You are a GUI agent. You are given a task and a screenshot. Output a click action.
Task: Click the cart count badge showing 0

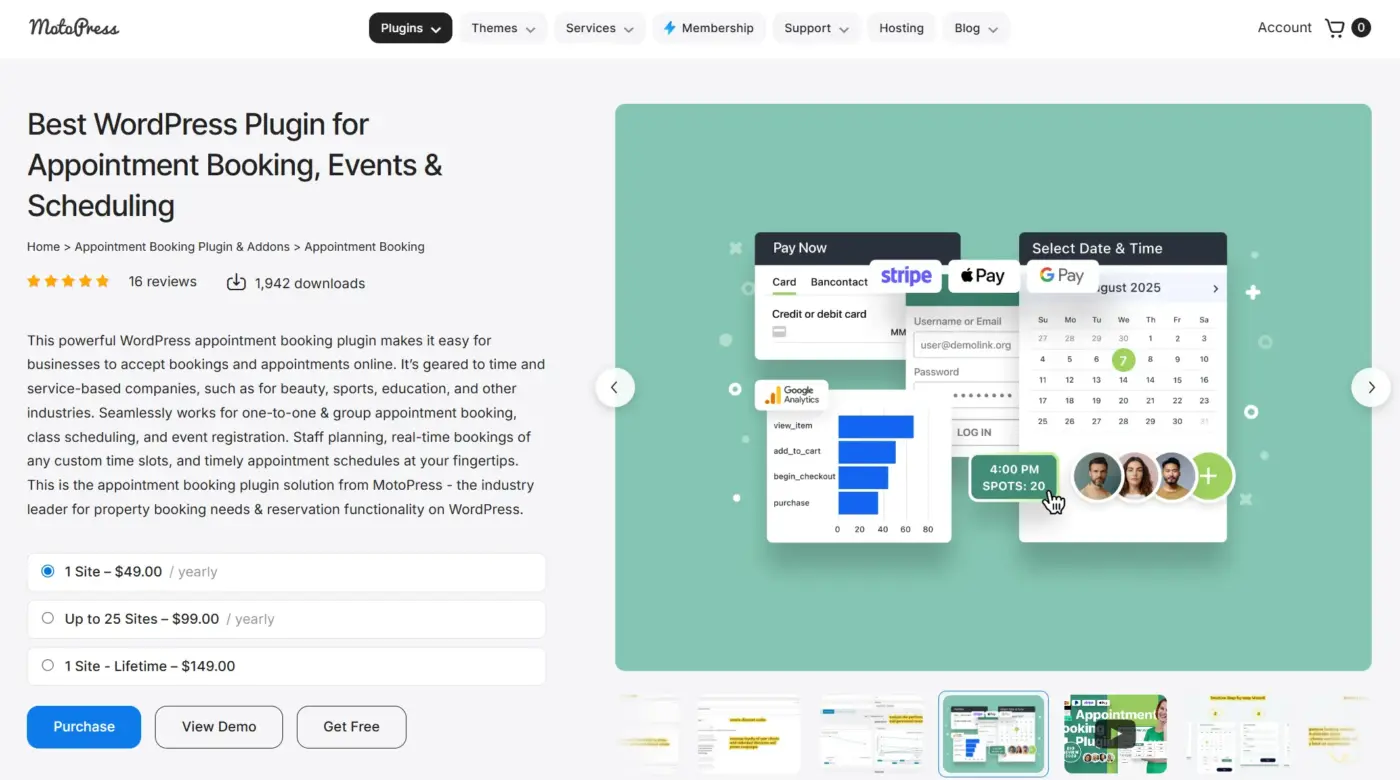pos(1361,28)
